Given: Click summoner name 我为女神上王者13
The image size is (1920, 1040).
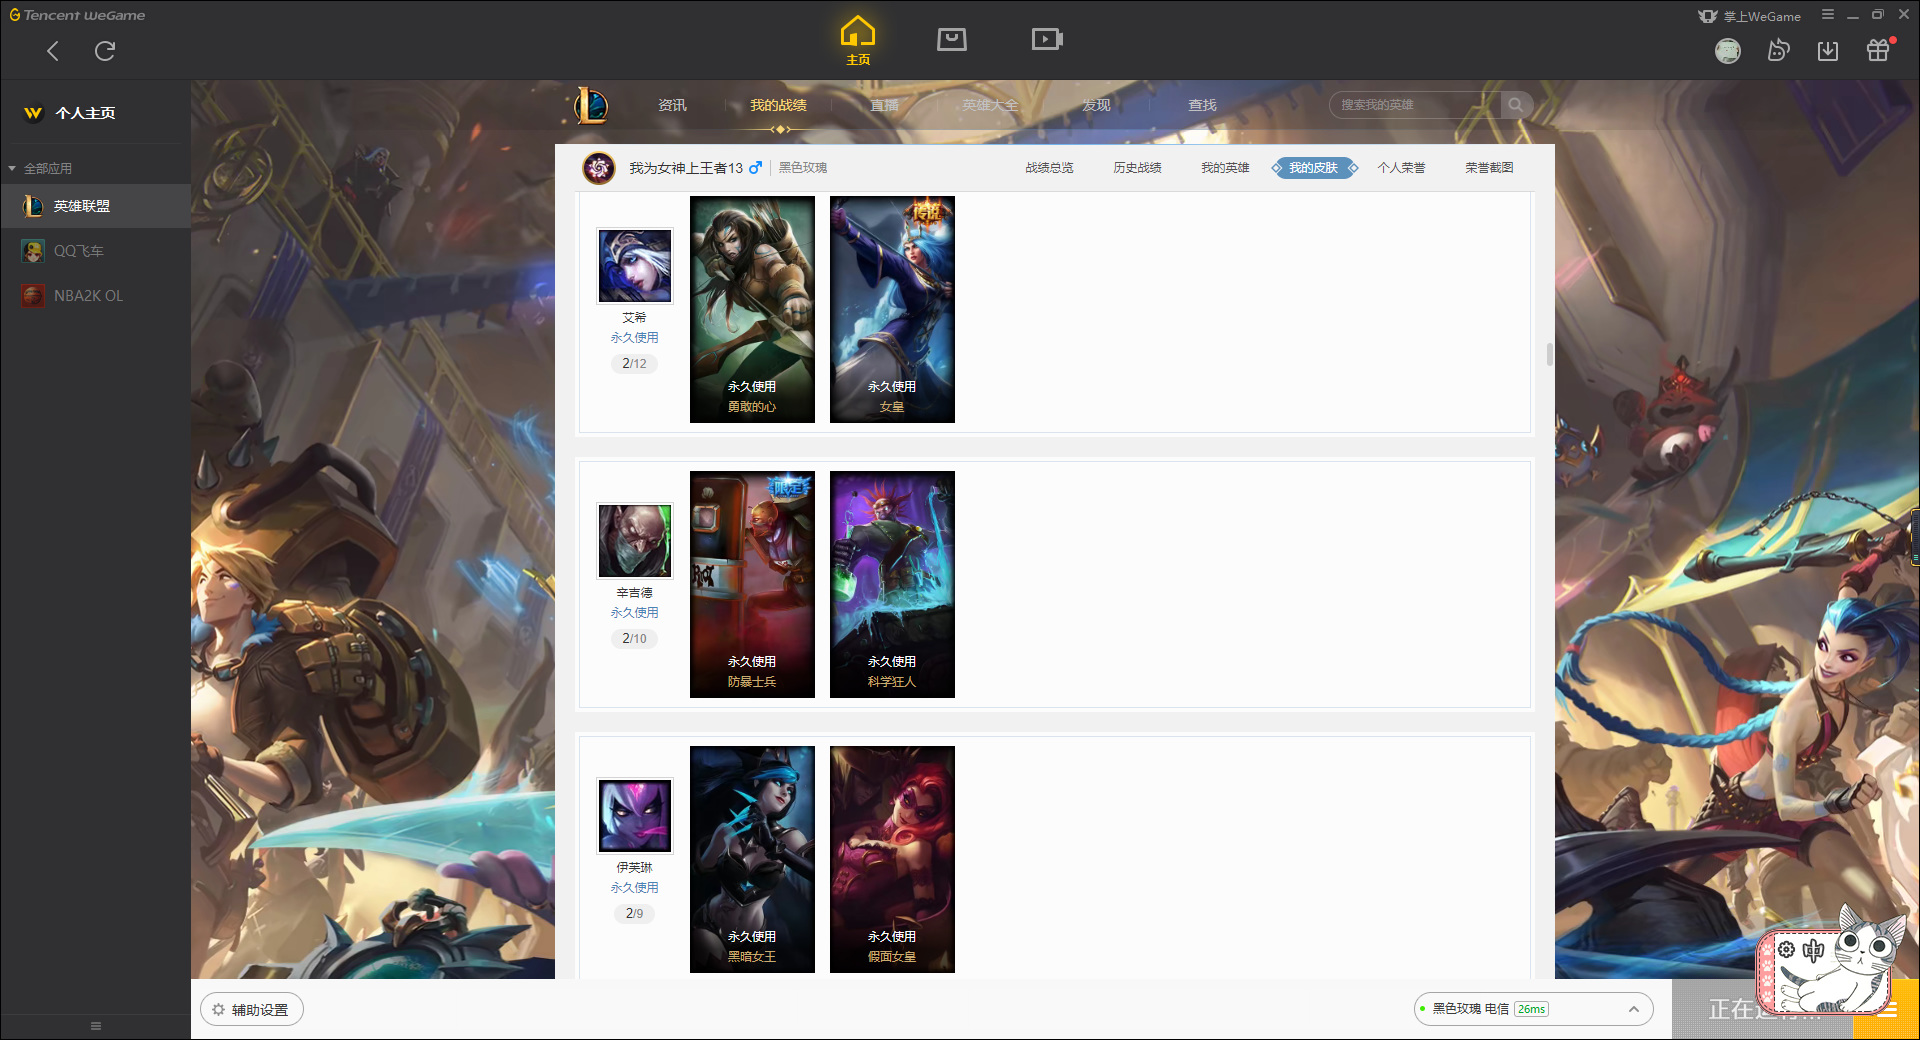Looking at the screenshot, I should [686, 168].
